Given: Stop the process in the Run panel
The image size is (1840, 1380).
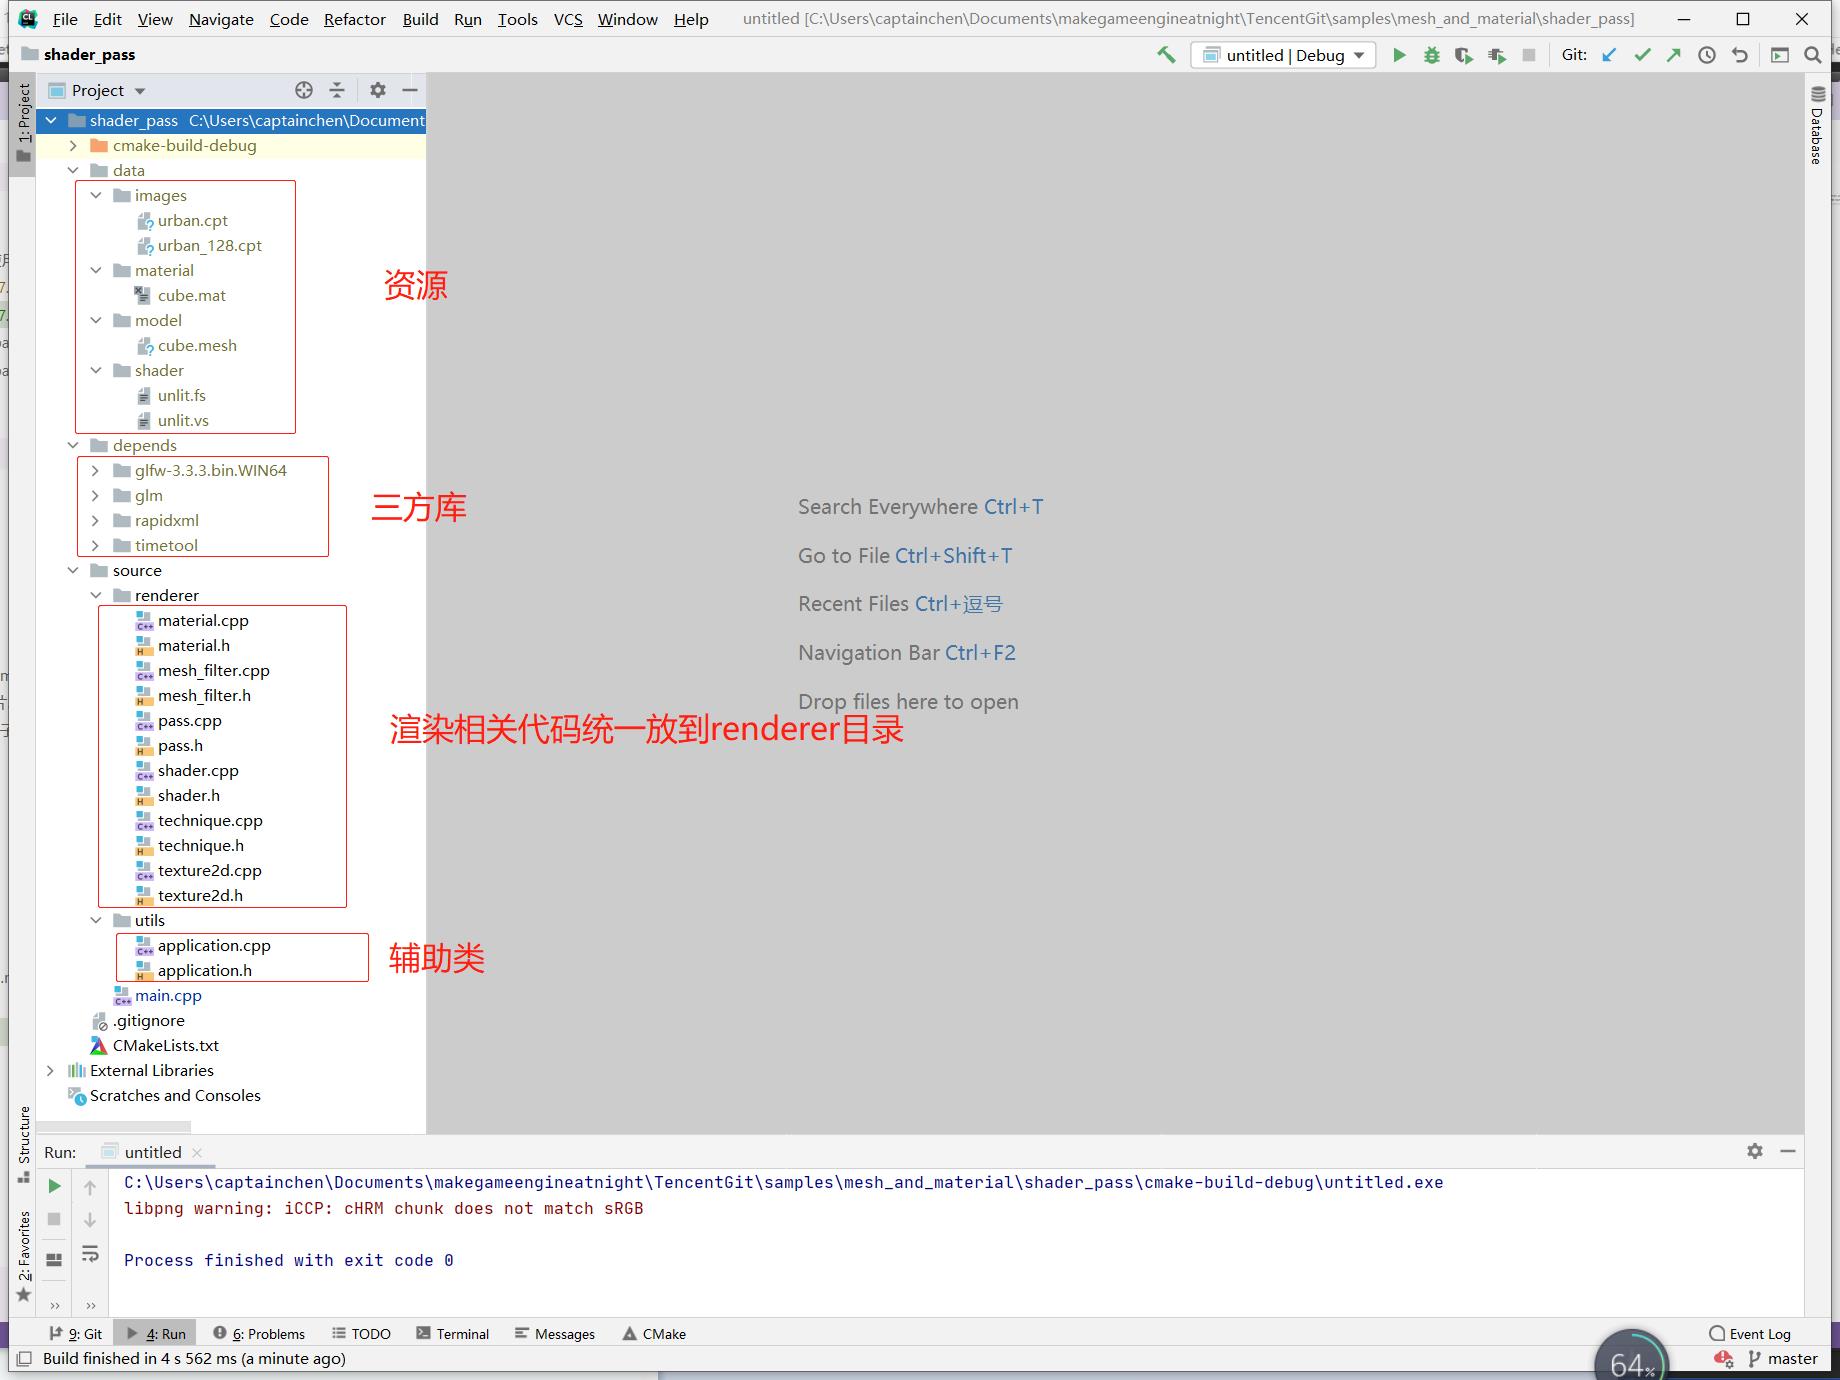Looking at the screenshot, I should (x=55, y=1219).
